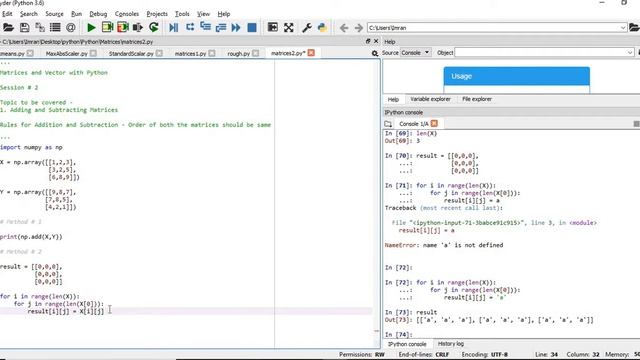Switch to the matrices1.py editor tab
640x360 pixels.
coord(190,53)
